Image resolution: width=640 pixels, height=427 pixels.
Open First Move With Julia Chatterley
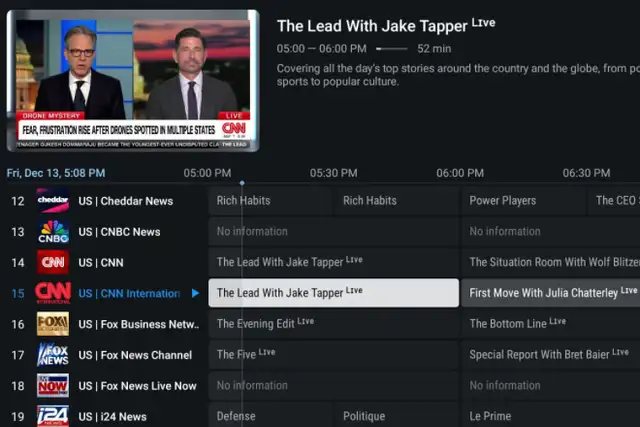pyautogui.click(x=551, y=293)
